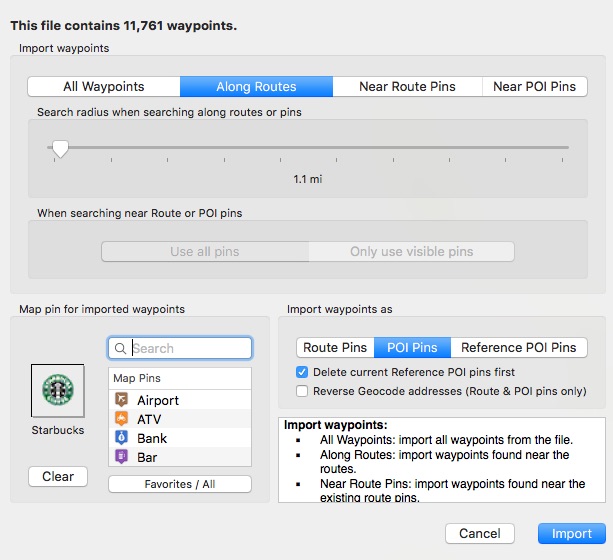Image resolution: width=613 pixels, height=560 pixels.
Task: Choose Reference POI Pins import type
Action: [x=518, y=348]
